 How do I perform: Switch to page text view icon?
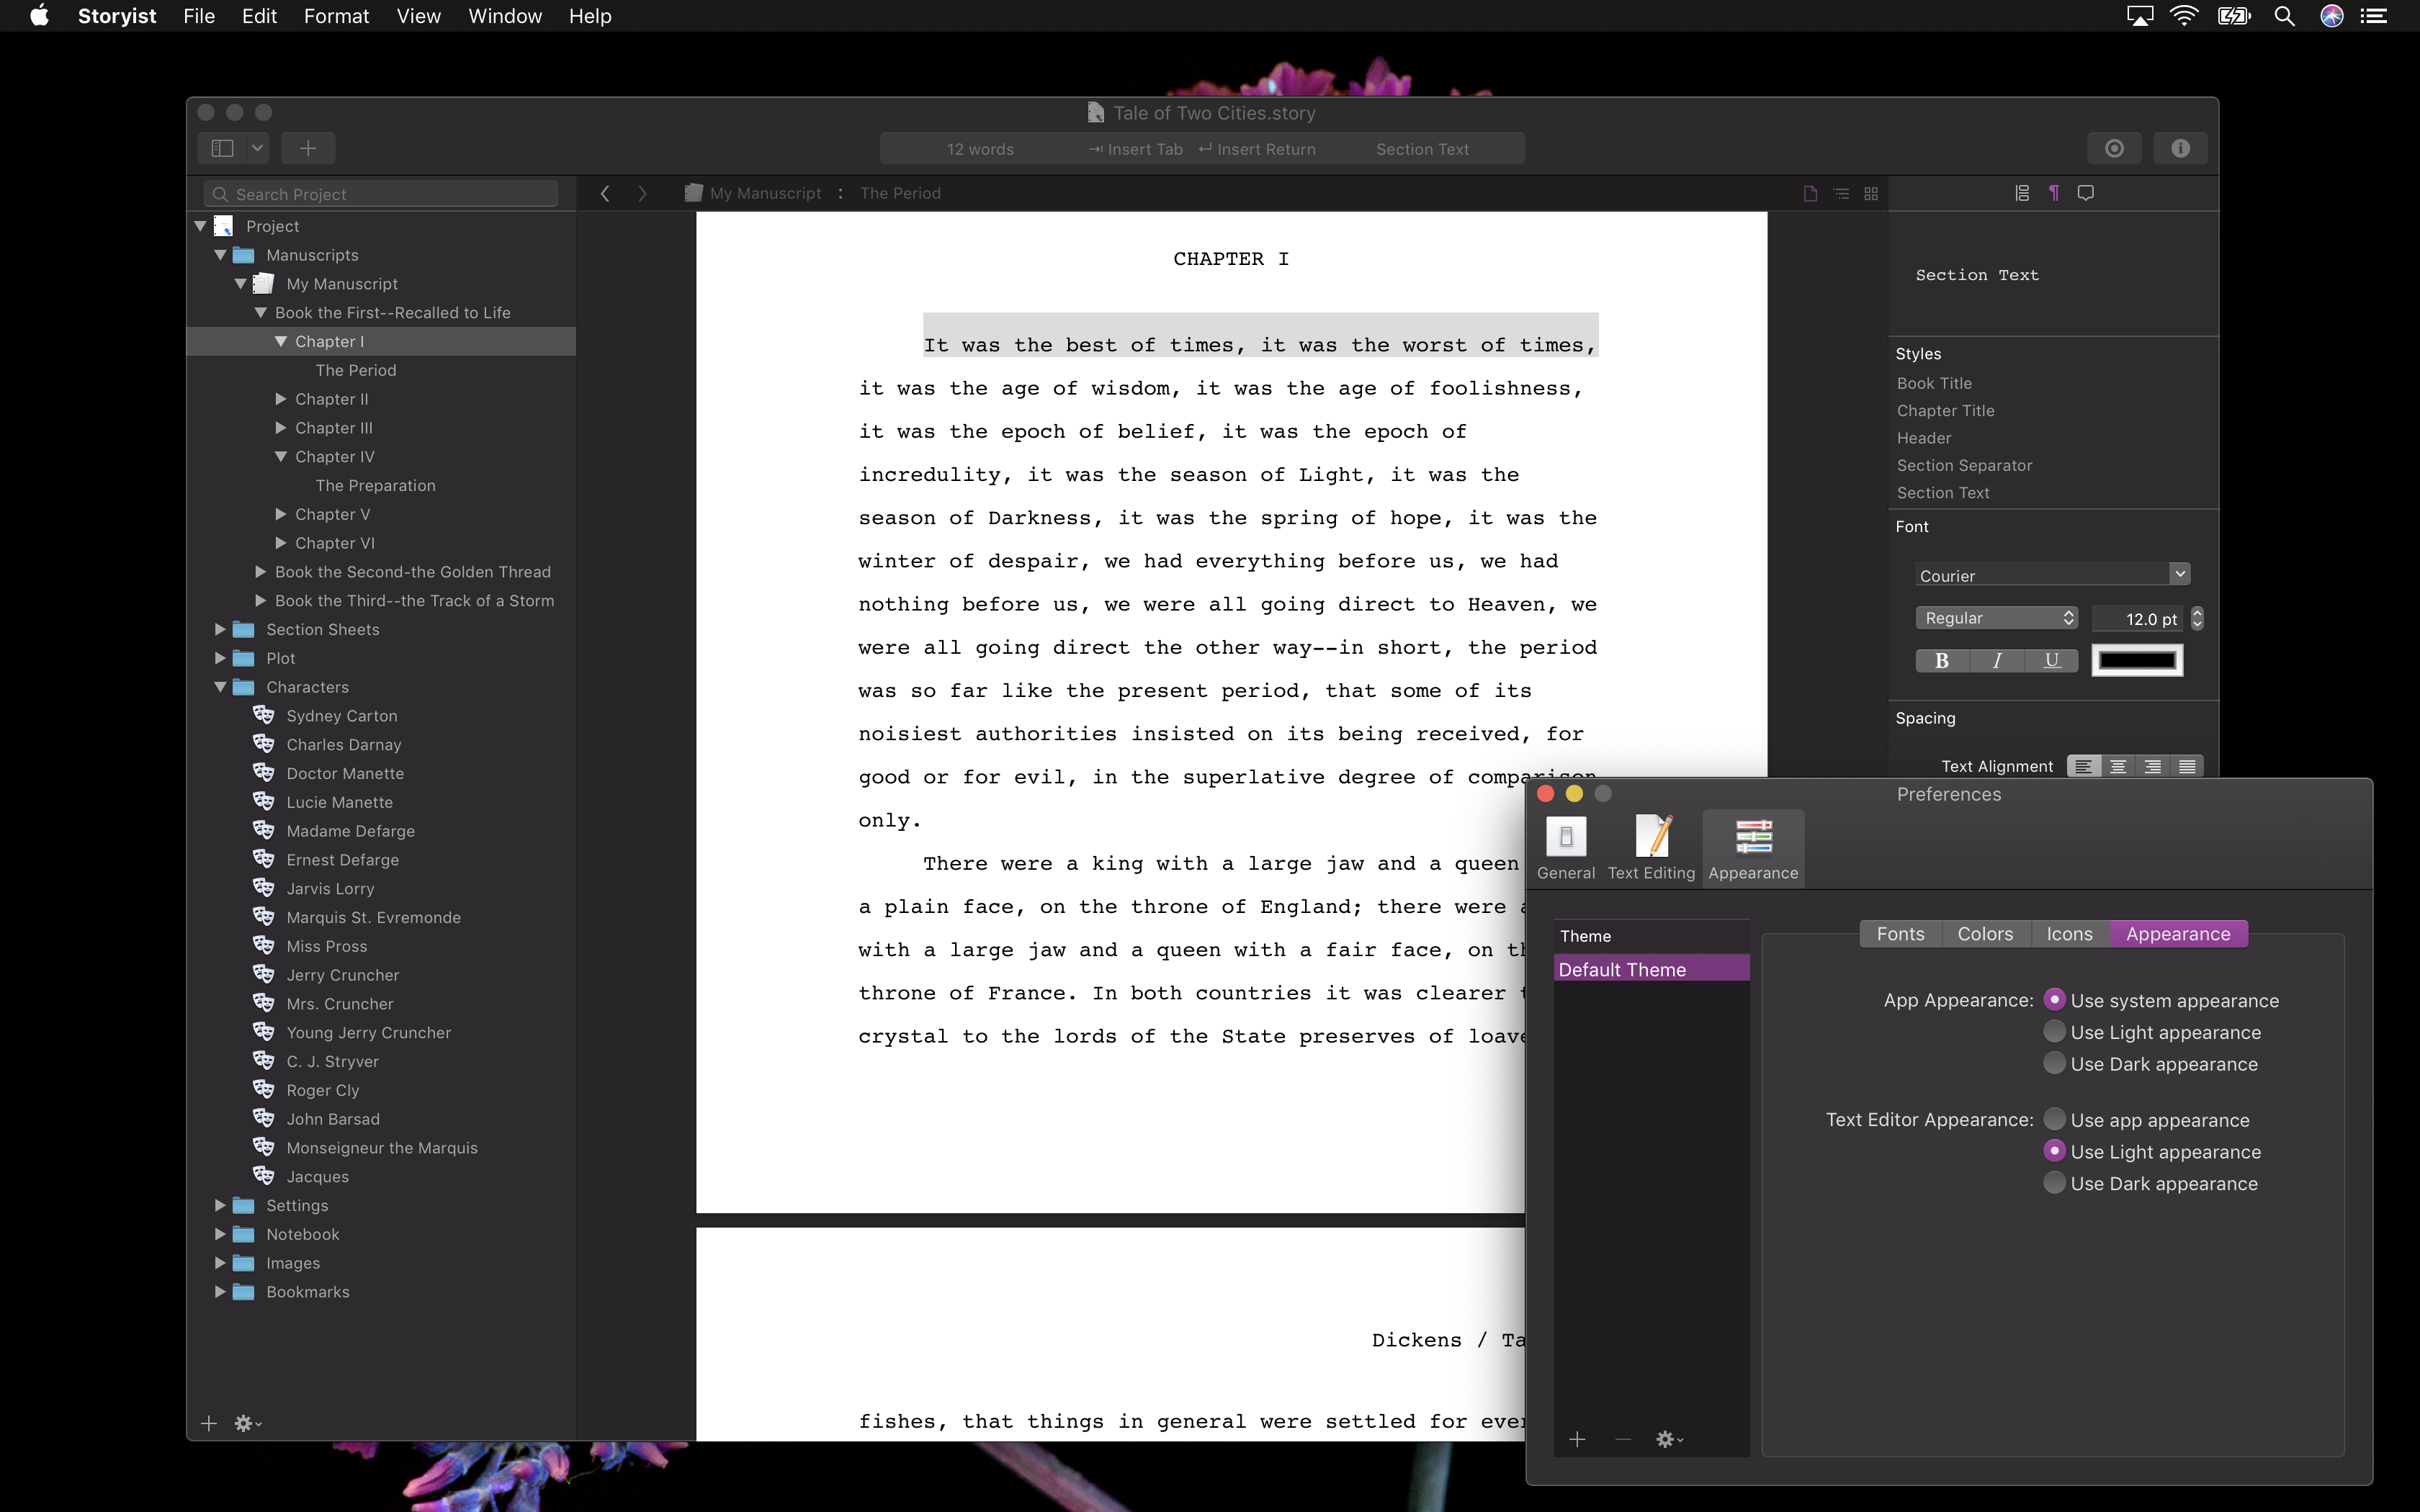tap(1810, 193)
